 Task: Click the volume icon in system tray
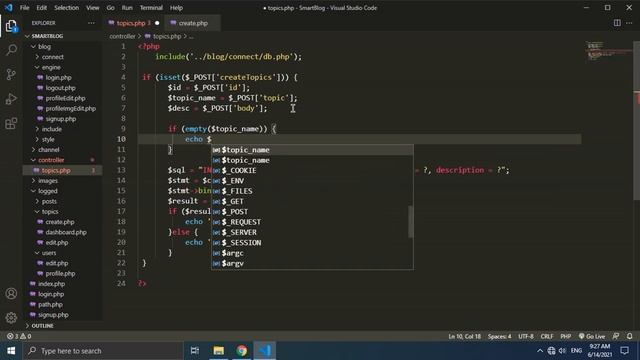pos(563,351)
